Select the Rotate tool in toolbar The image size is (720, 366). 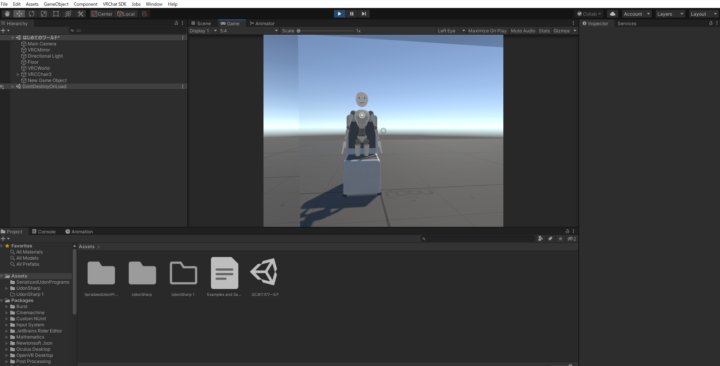click(x=32, y=14)
